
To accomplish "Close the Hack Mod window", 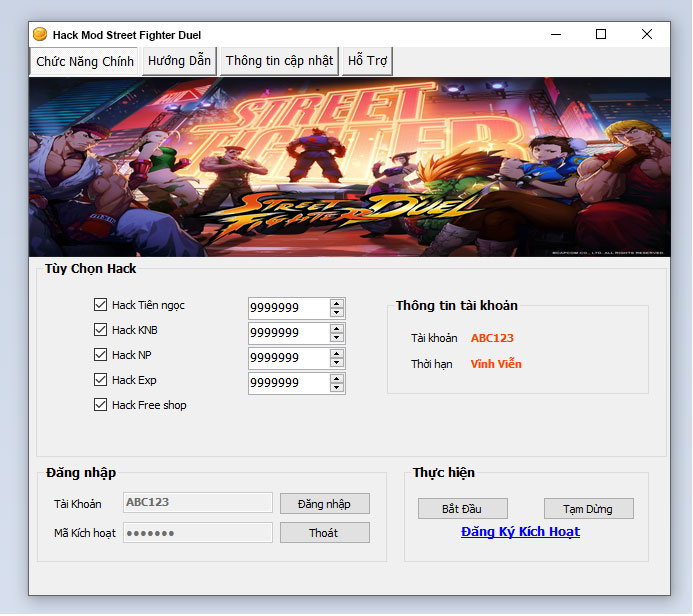I will (647, 34).
